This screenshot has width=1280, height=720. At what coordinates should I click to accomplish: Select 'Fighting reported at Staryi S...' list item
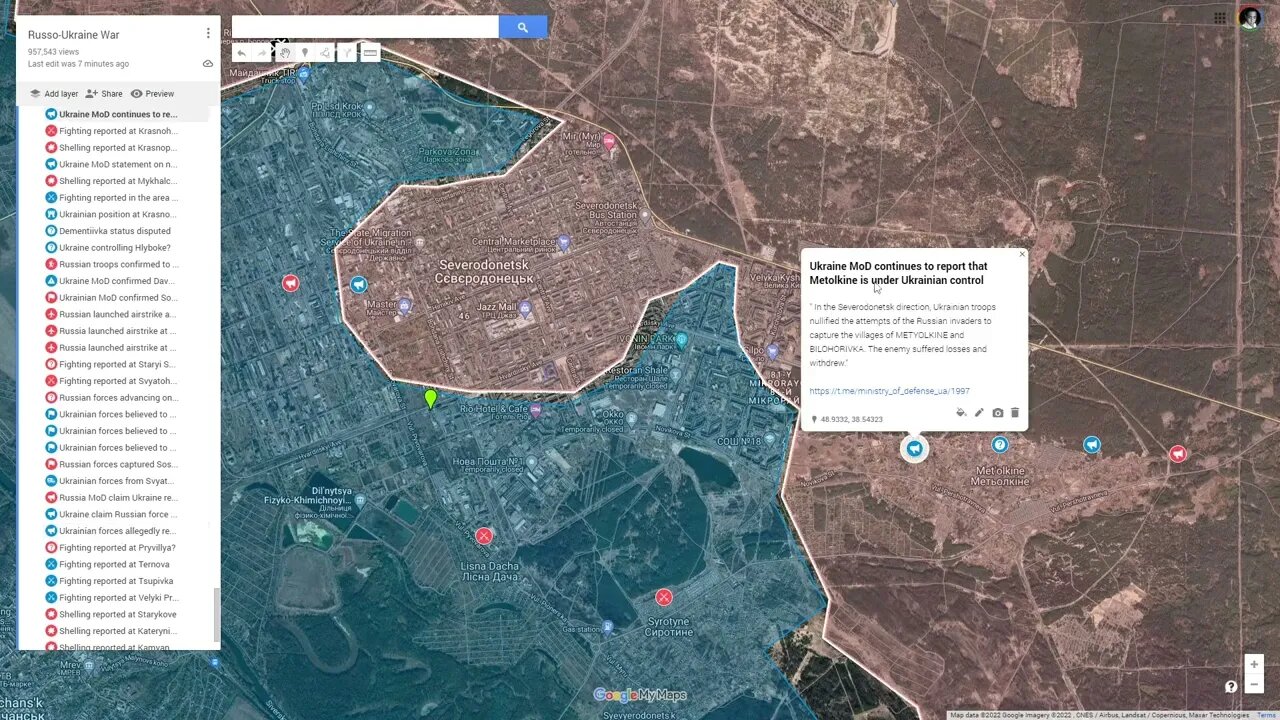tap(118, 364)
